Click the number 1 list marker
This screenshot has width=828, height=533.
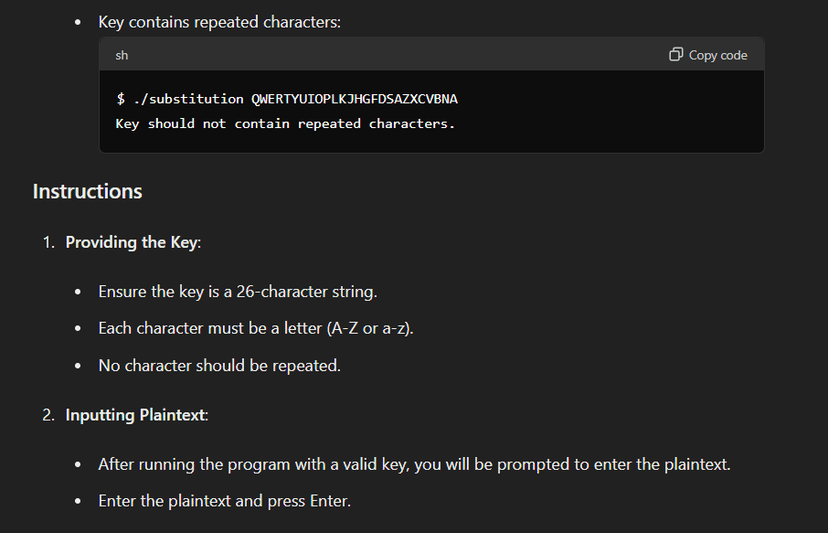pos(49,242)
